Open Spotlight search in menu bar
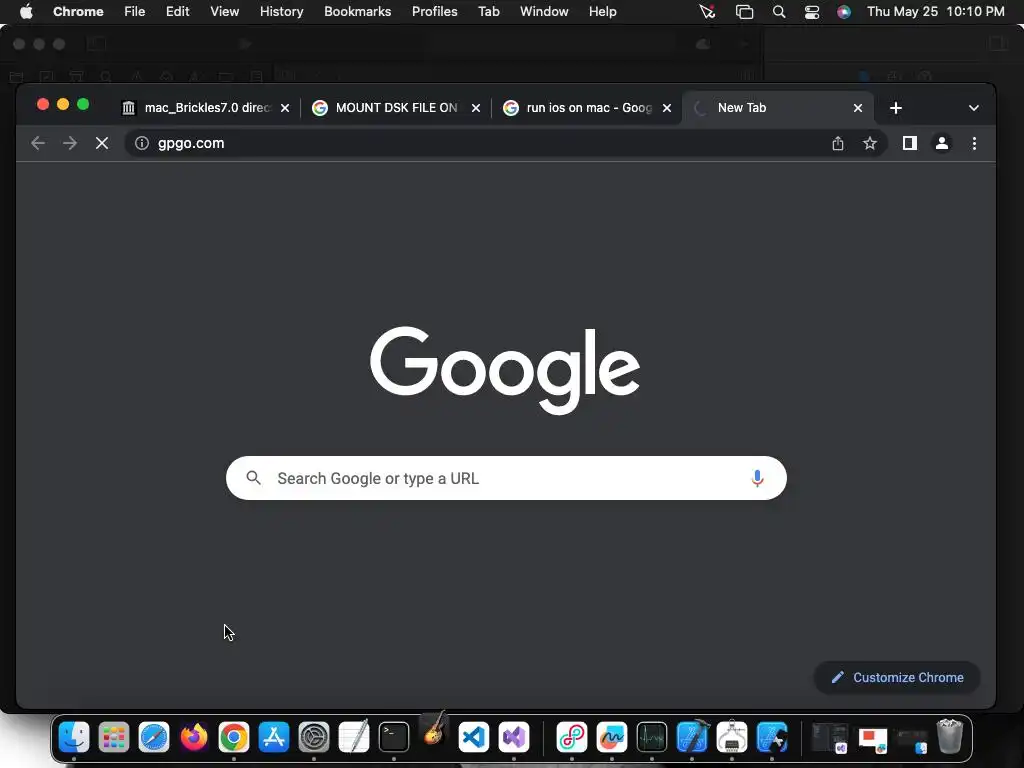Image resolution: width=1024 pixels, height=768 pixels. 778,12
